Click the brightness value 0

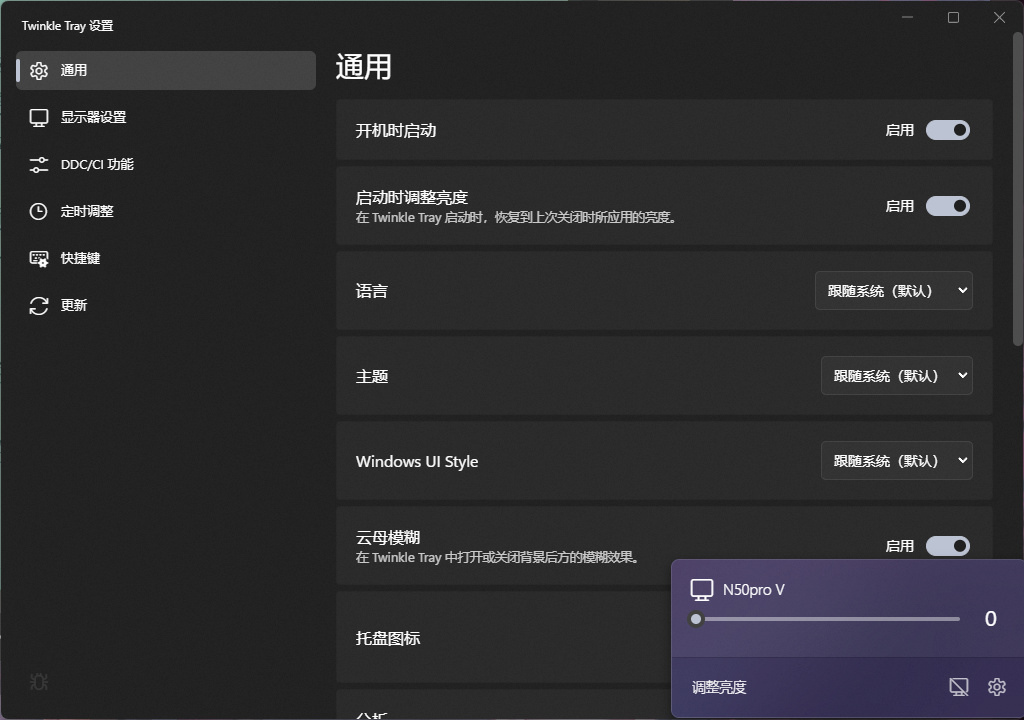click(x=991, y=619)
